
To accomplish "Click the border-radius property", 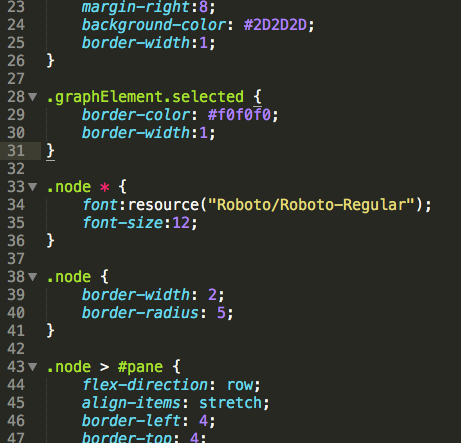I will [140, 313].
